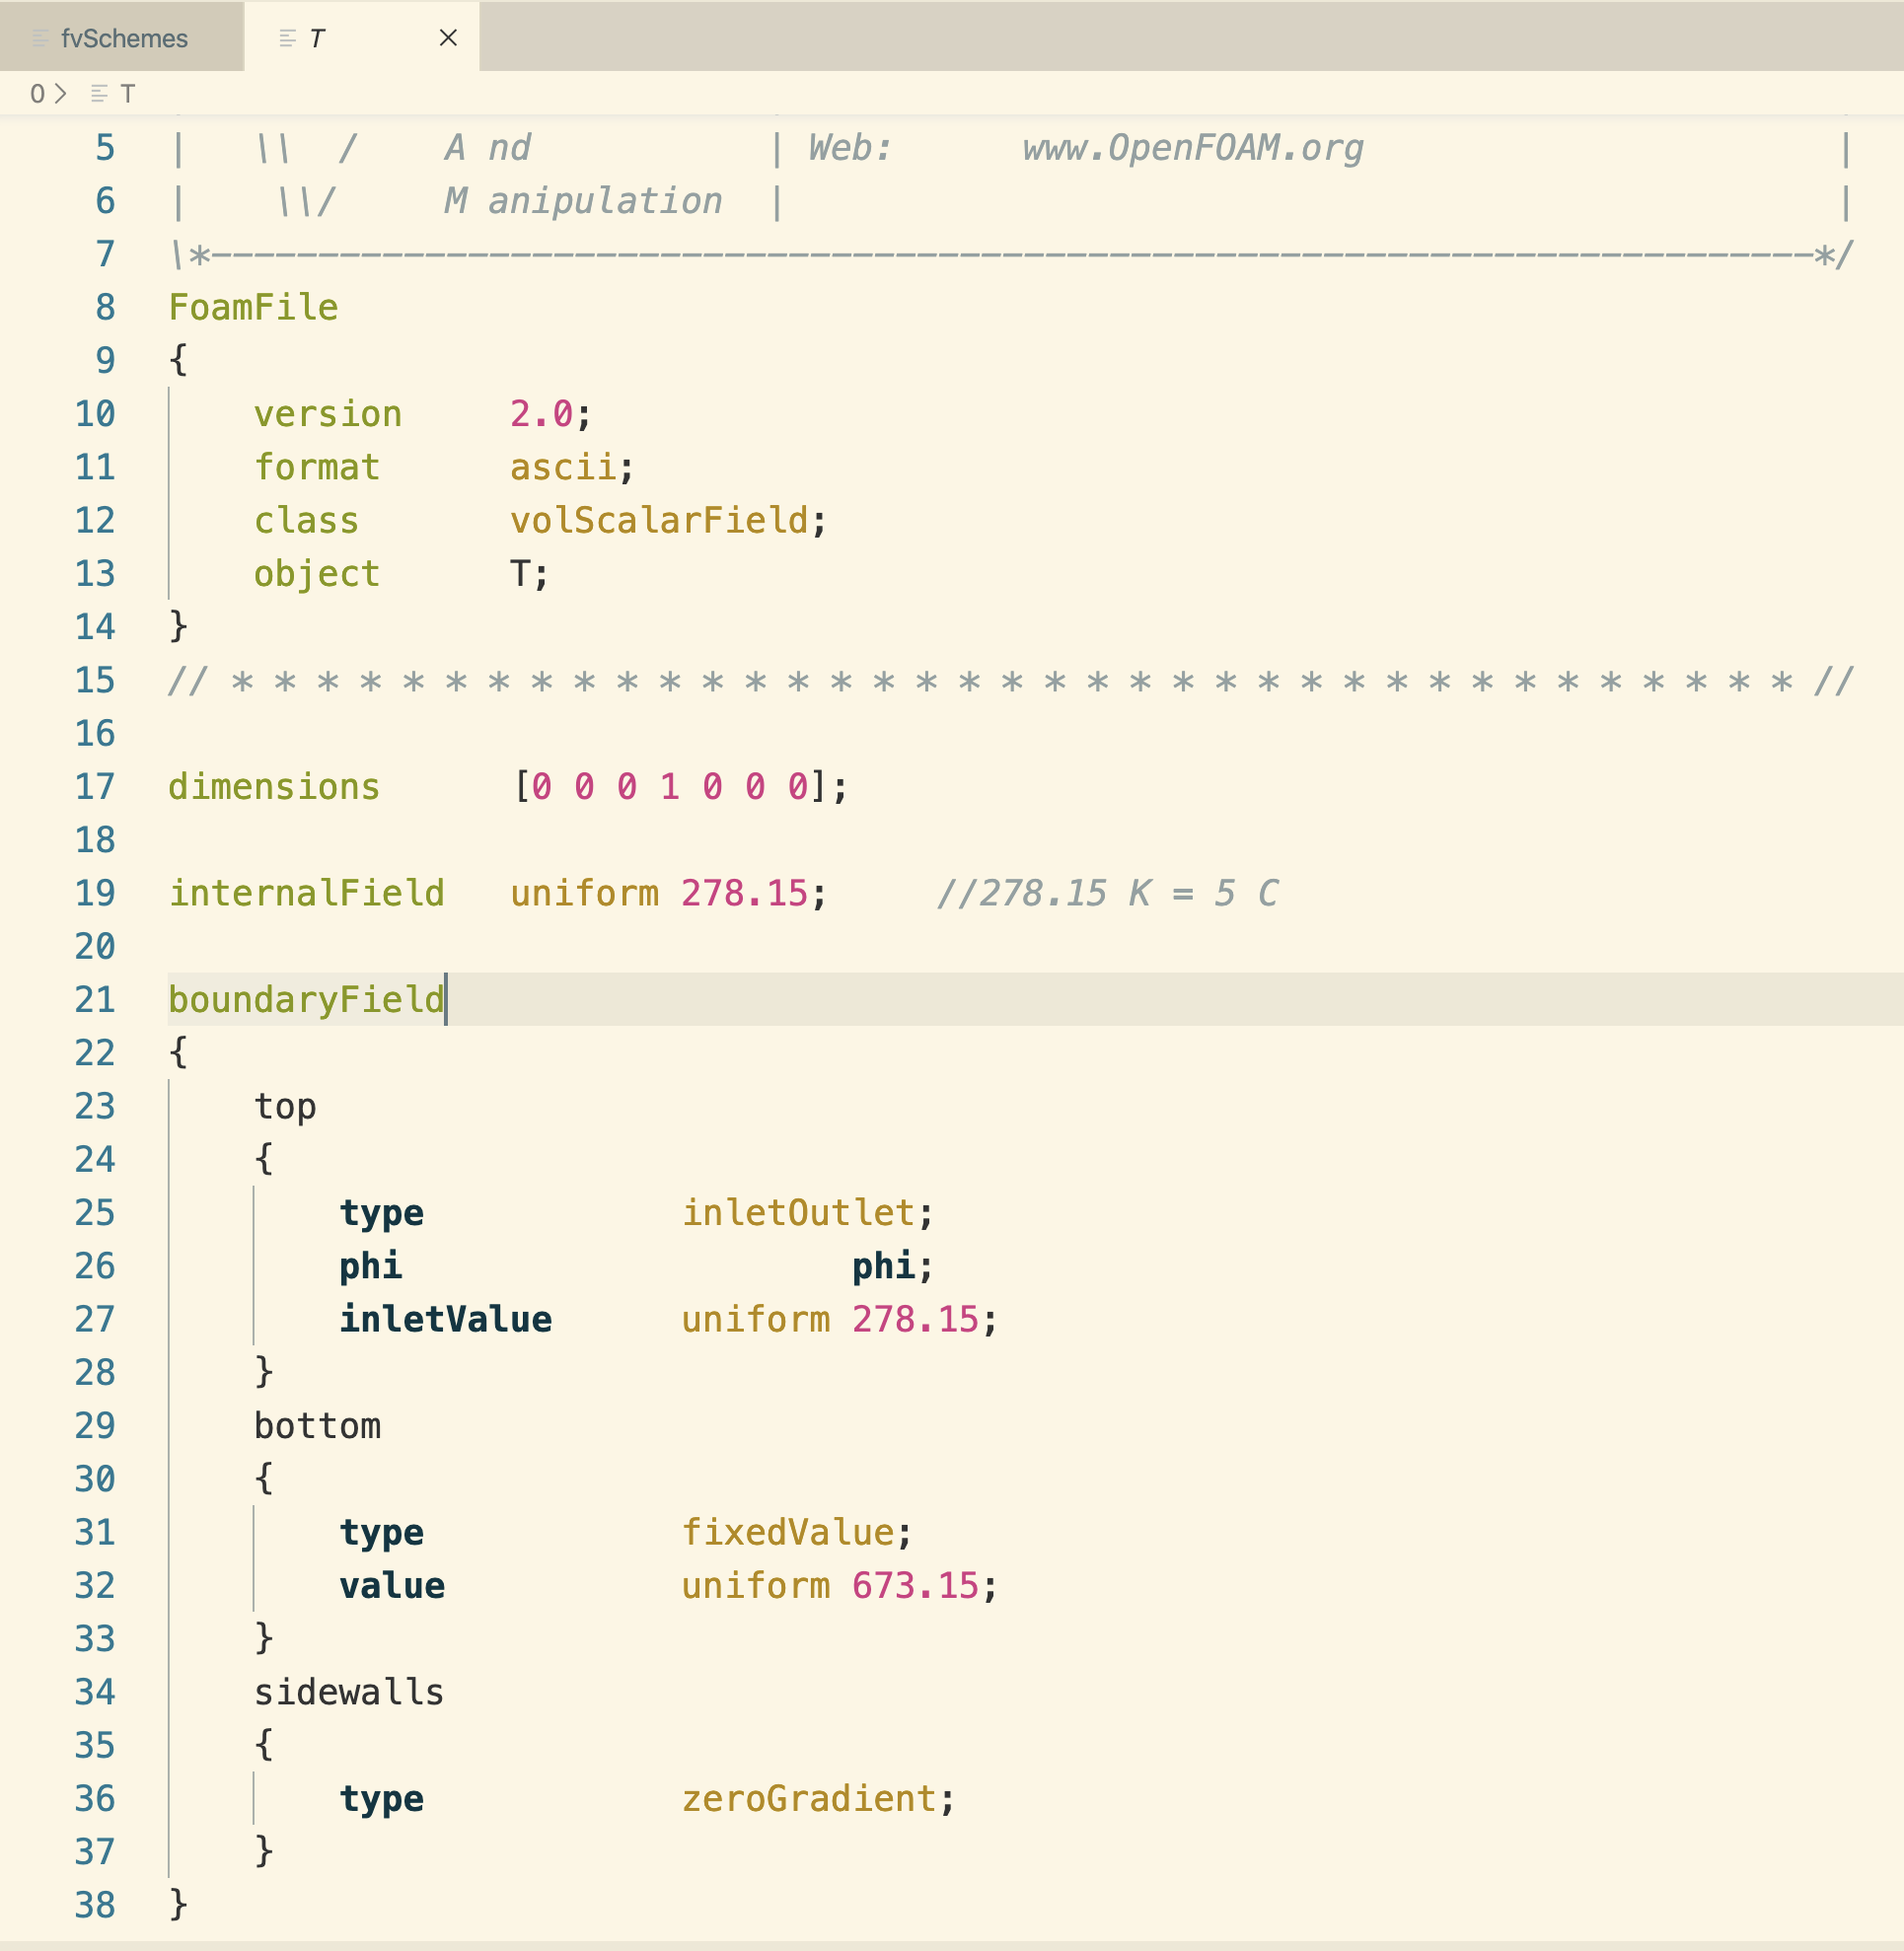This screenshot has width=1904, height=1951.
Task: Switch to the fvSchemes tab
Action: [123, 38]
